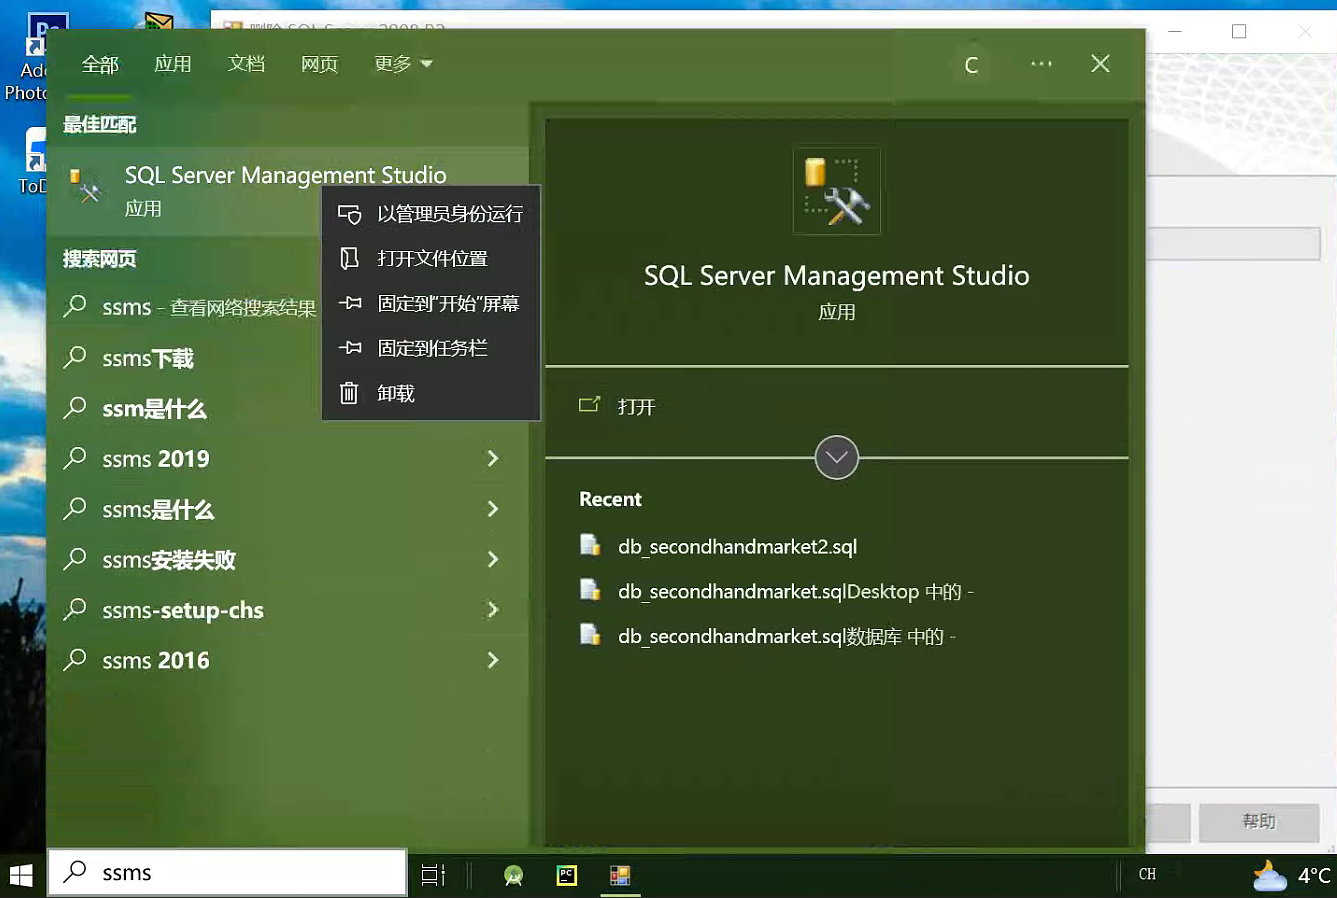The height and width of the screenshot is (898, 1337).
Task: Close the search panel with X
Action: point(1100,64)
